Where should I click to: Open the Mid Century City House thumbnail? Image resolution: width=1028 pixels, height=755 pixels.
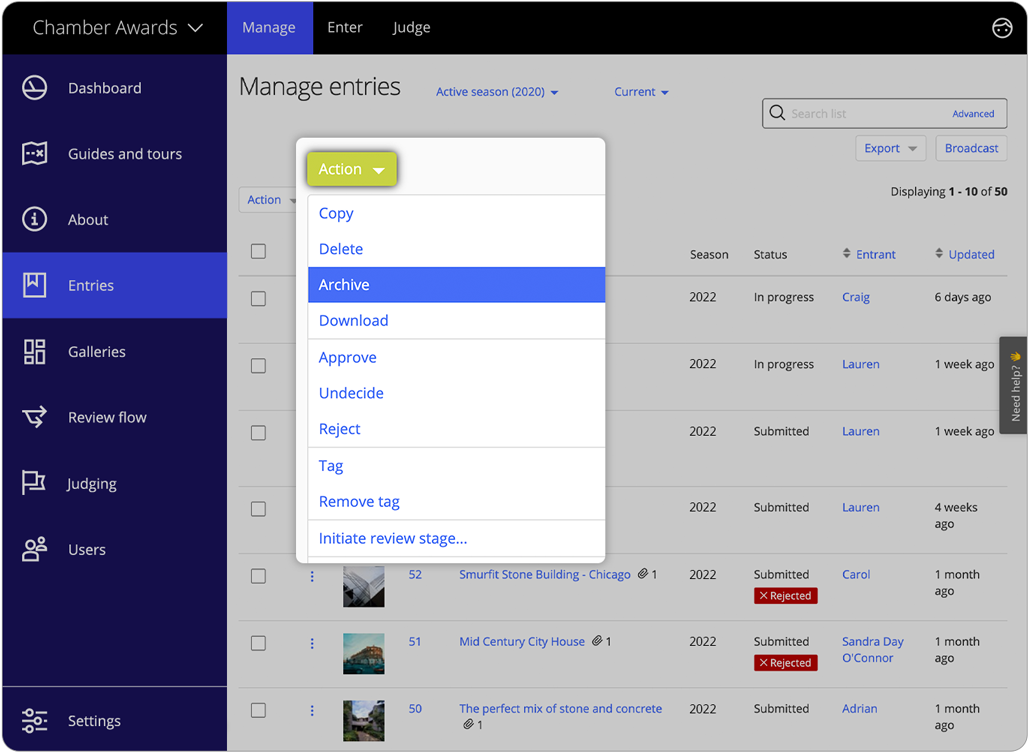click(363, 654)
